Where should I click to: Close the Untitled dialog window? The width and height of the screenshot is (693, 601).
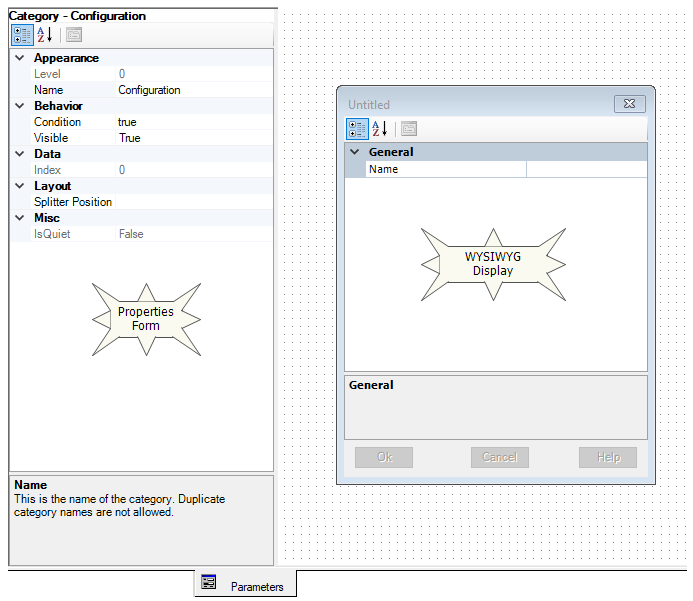click(628, 104)
